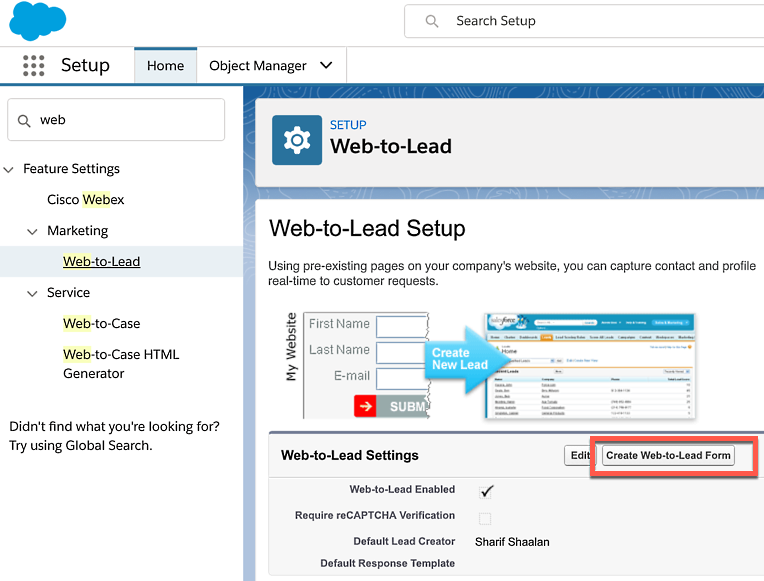
Task: Click the Setup gear icon tile
Action: [x=297, y=140]
